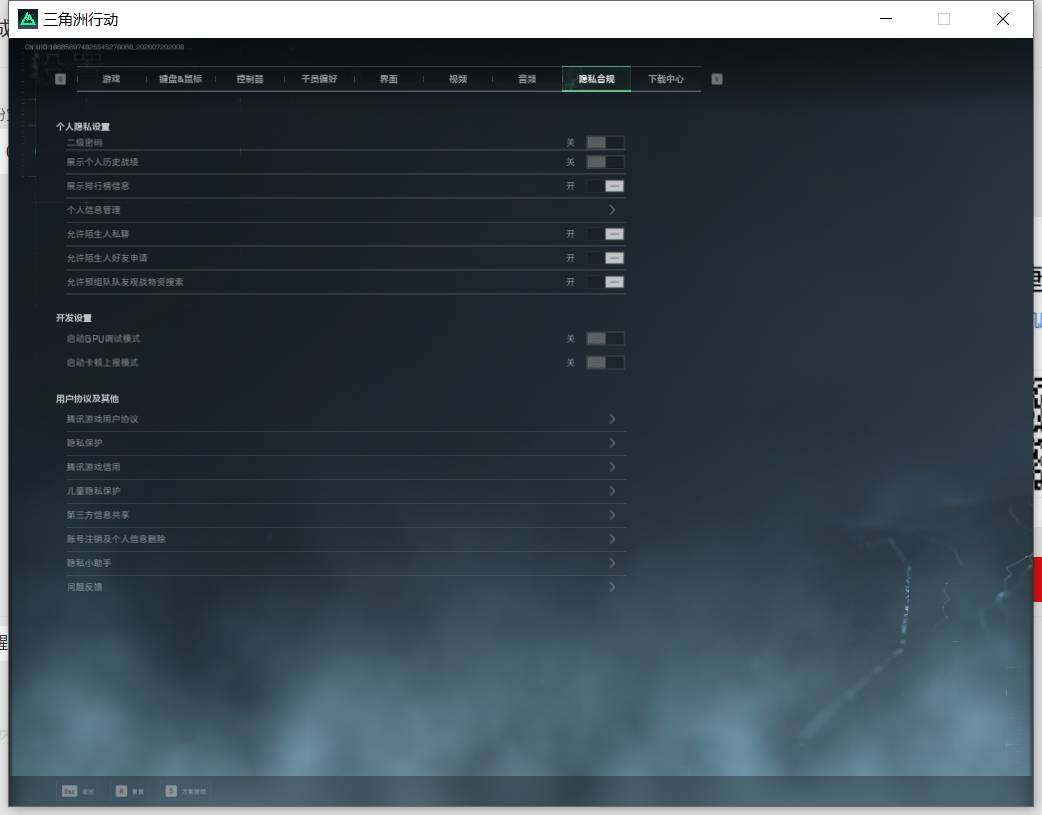1042x815 pixels.
Task: Expand 儿童隐私保护 arrow
Action: point(612,491)
